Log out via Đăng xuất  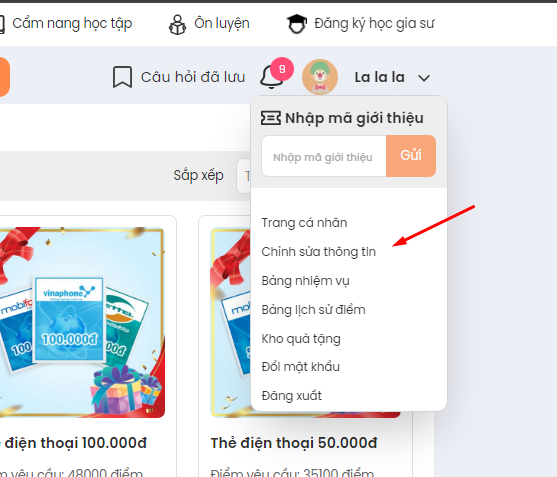pos(292,396)
